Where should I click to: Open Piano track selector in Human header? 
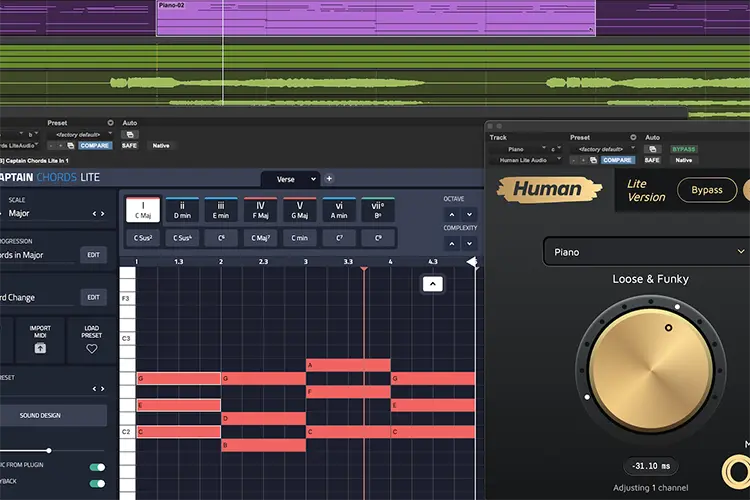coord(518,149)
